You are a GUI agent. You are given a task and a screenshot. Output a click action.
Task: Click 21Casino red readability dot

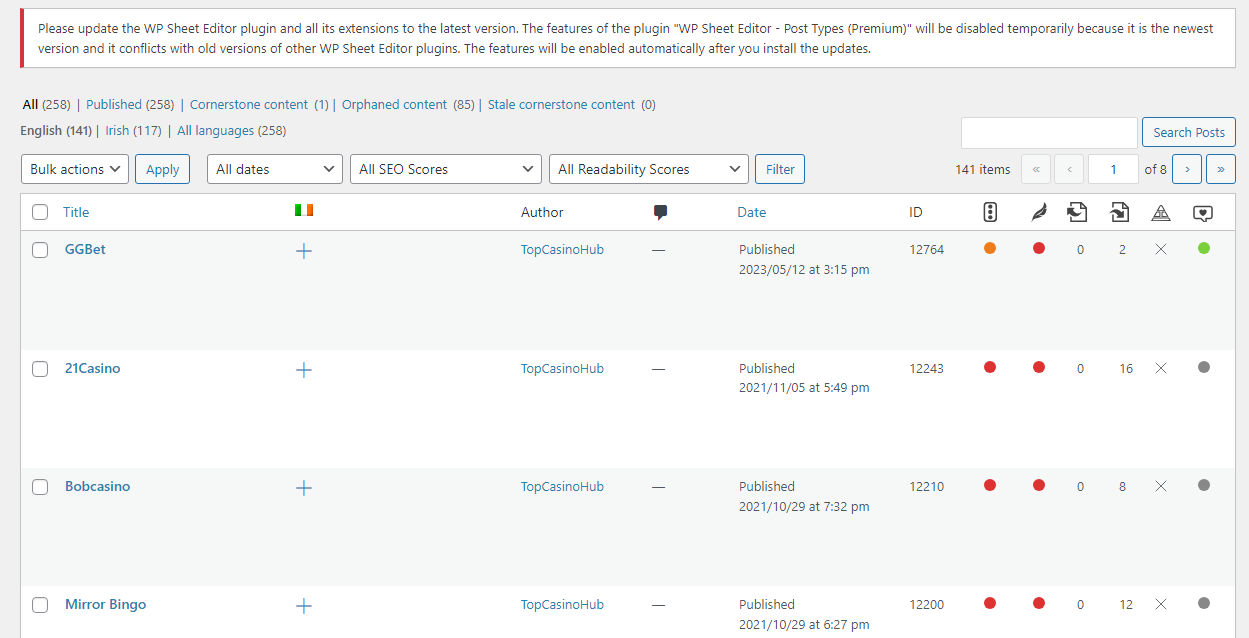click(1039, 367)
